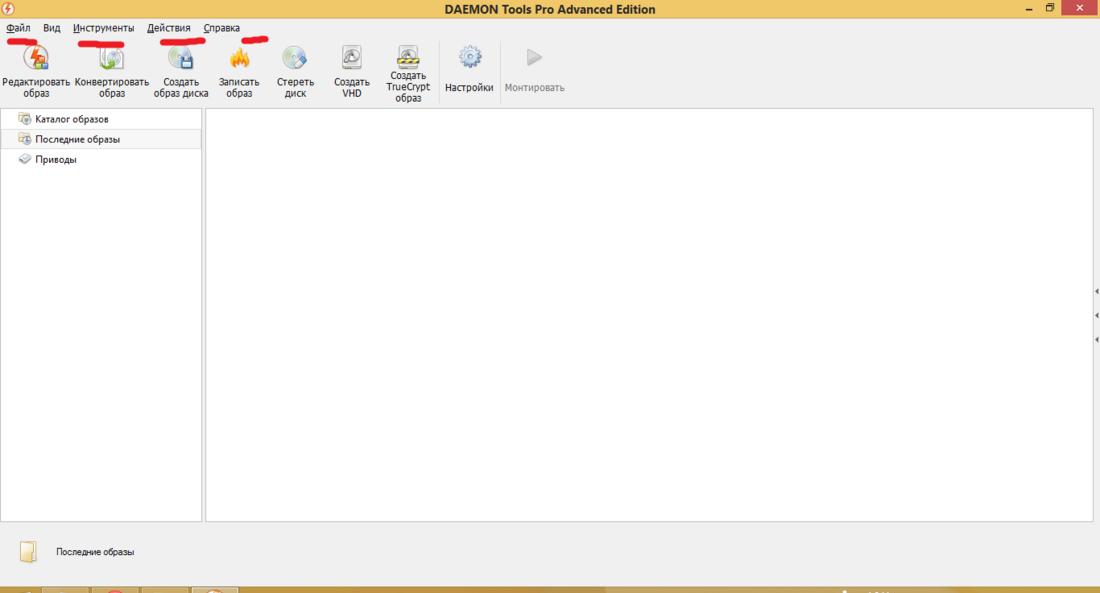The width and height of the screenshot is (1100, 593).
Task: Expand the topmost collapsed panel arrow on right edge
Action: tap(1096, 291)
